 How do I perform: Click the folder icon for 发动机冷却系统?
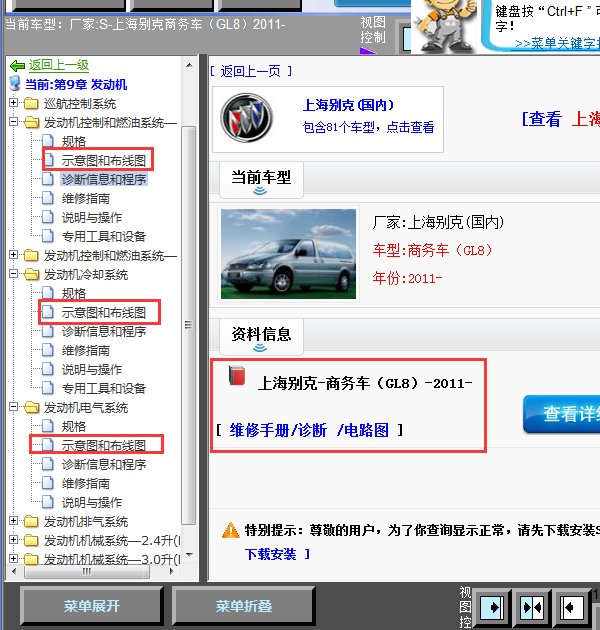click(x=31, y=274)
